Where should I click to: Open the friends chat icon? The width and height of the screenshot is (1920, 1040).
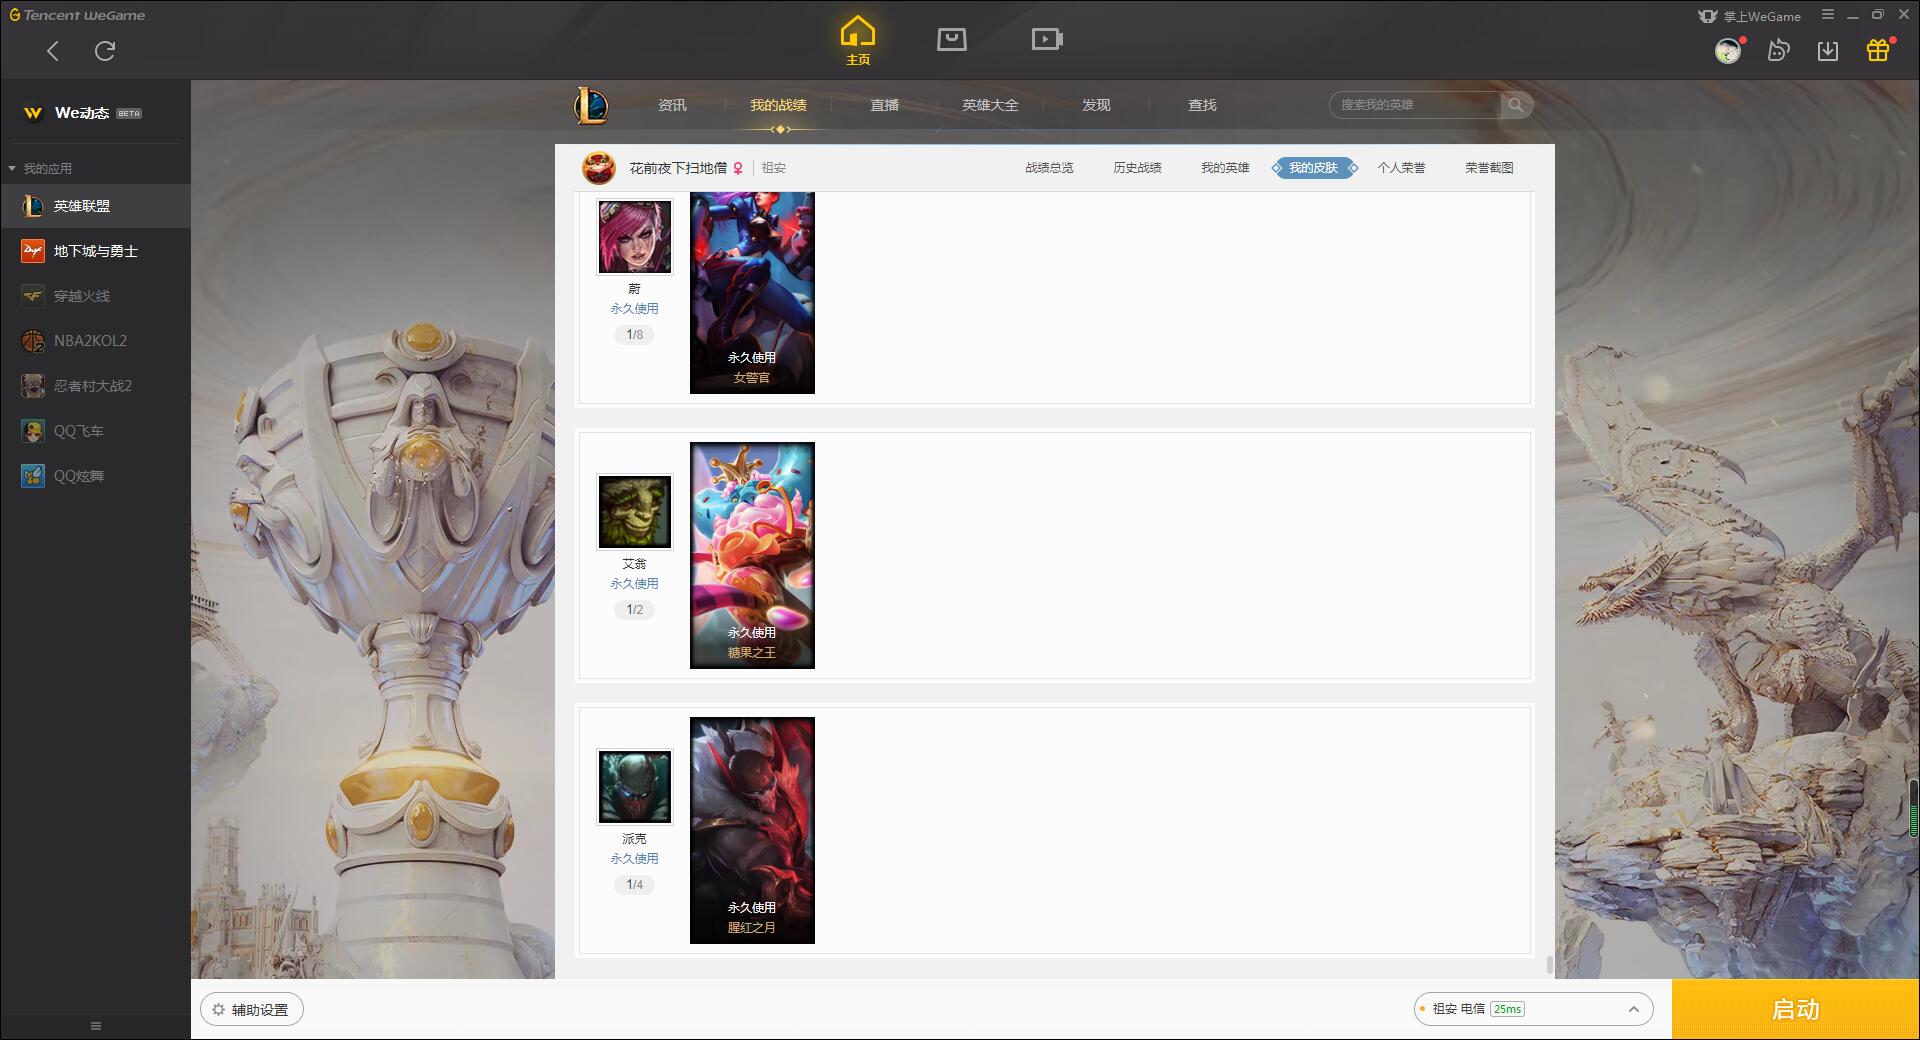click(1778, 51)
